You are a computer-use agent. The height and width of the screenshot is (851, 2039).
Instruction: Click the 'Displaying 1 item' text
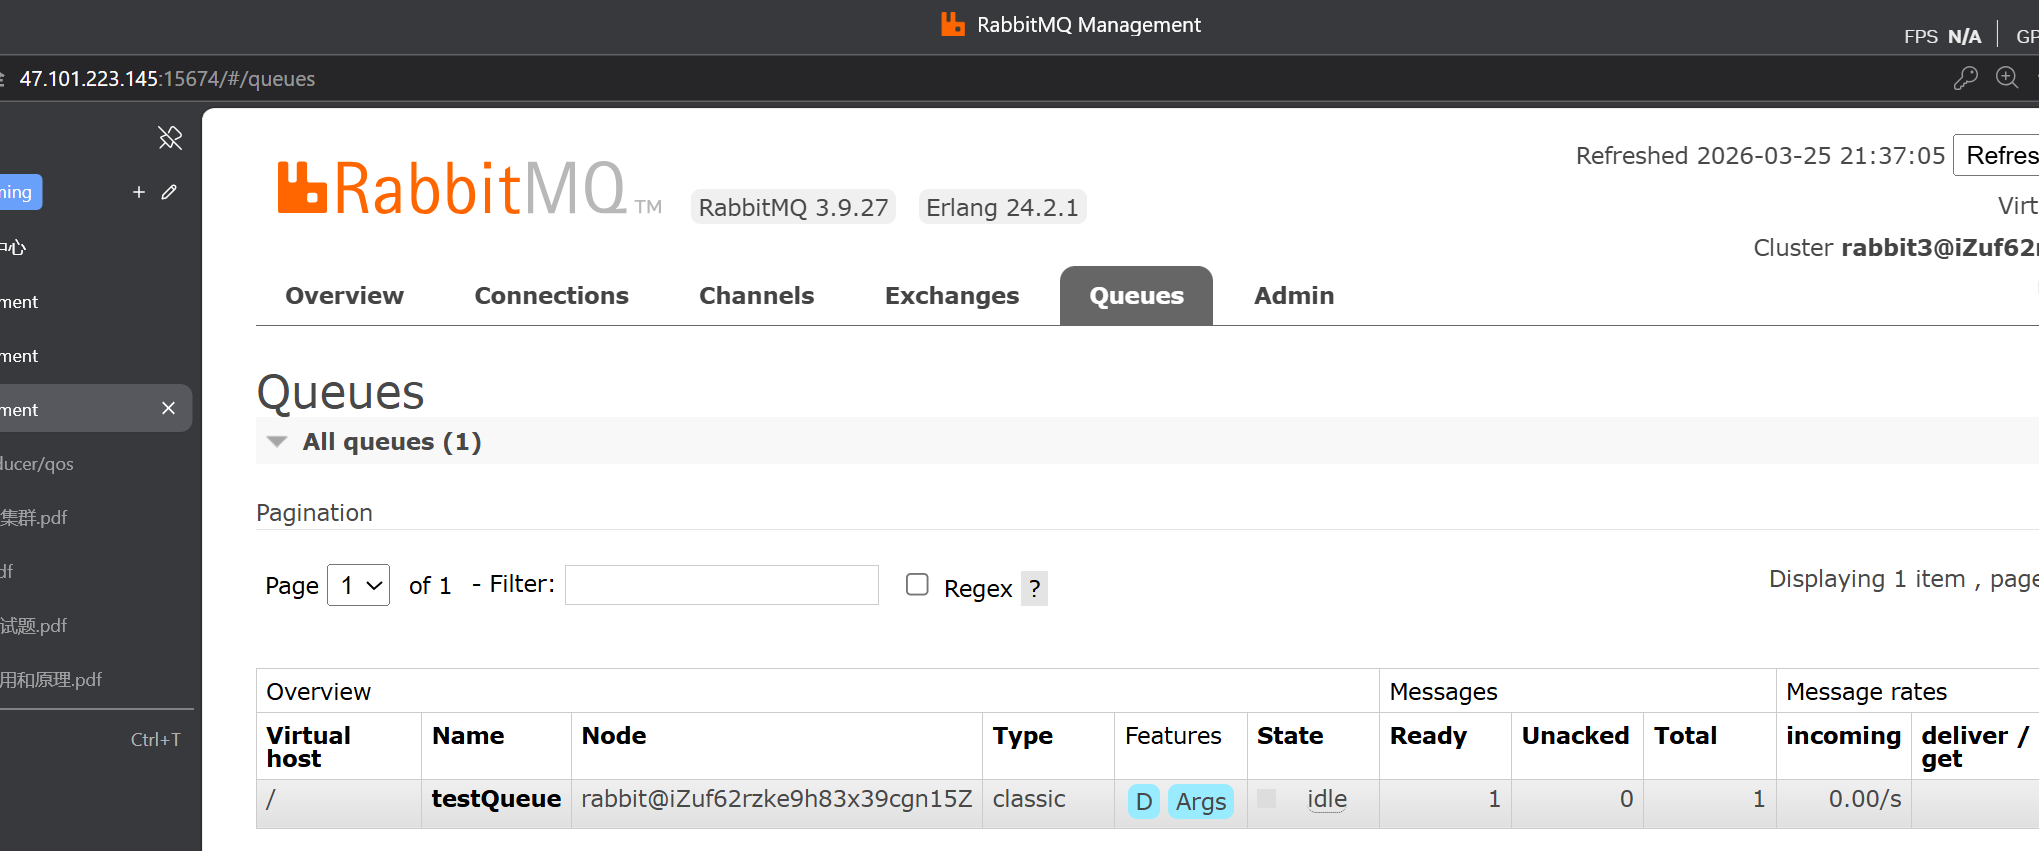pos(1867,579)
